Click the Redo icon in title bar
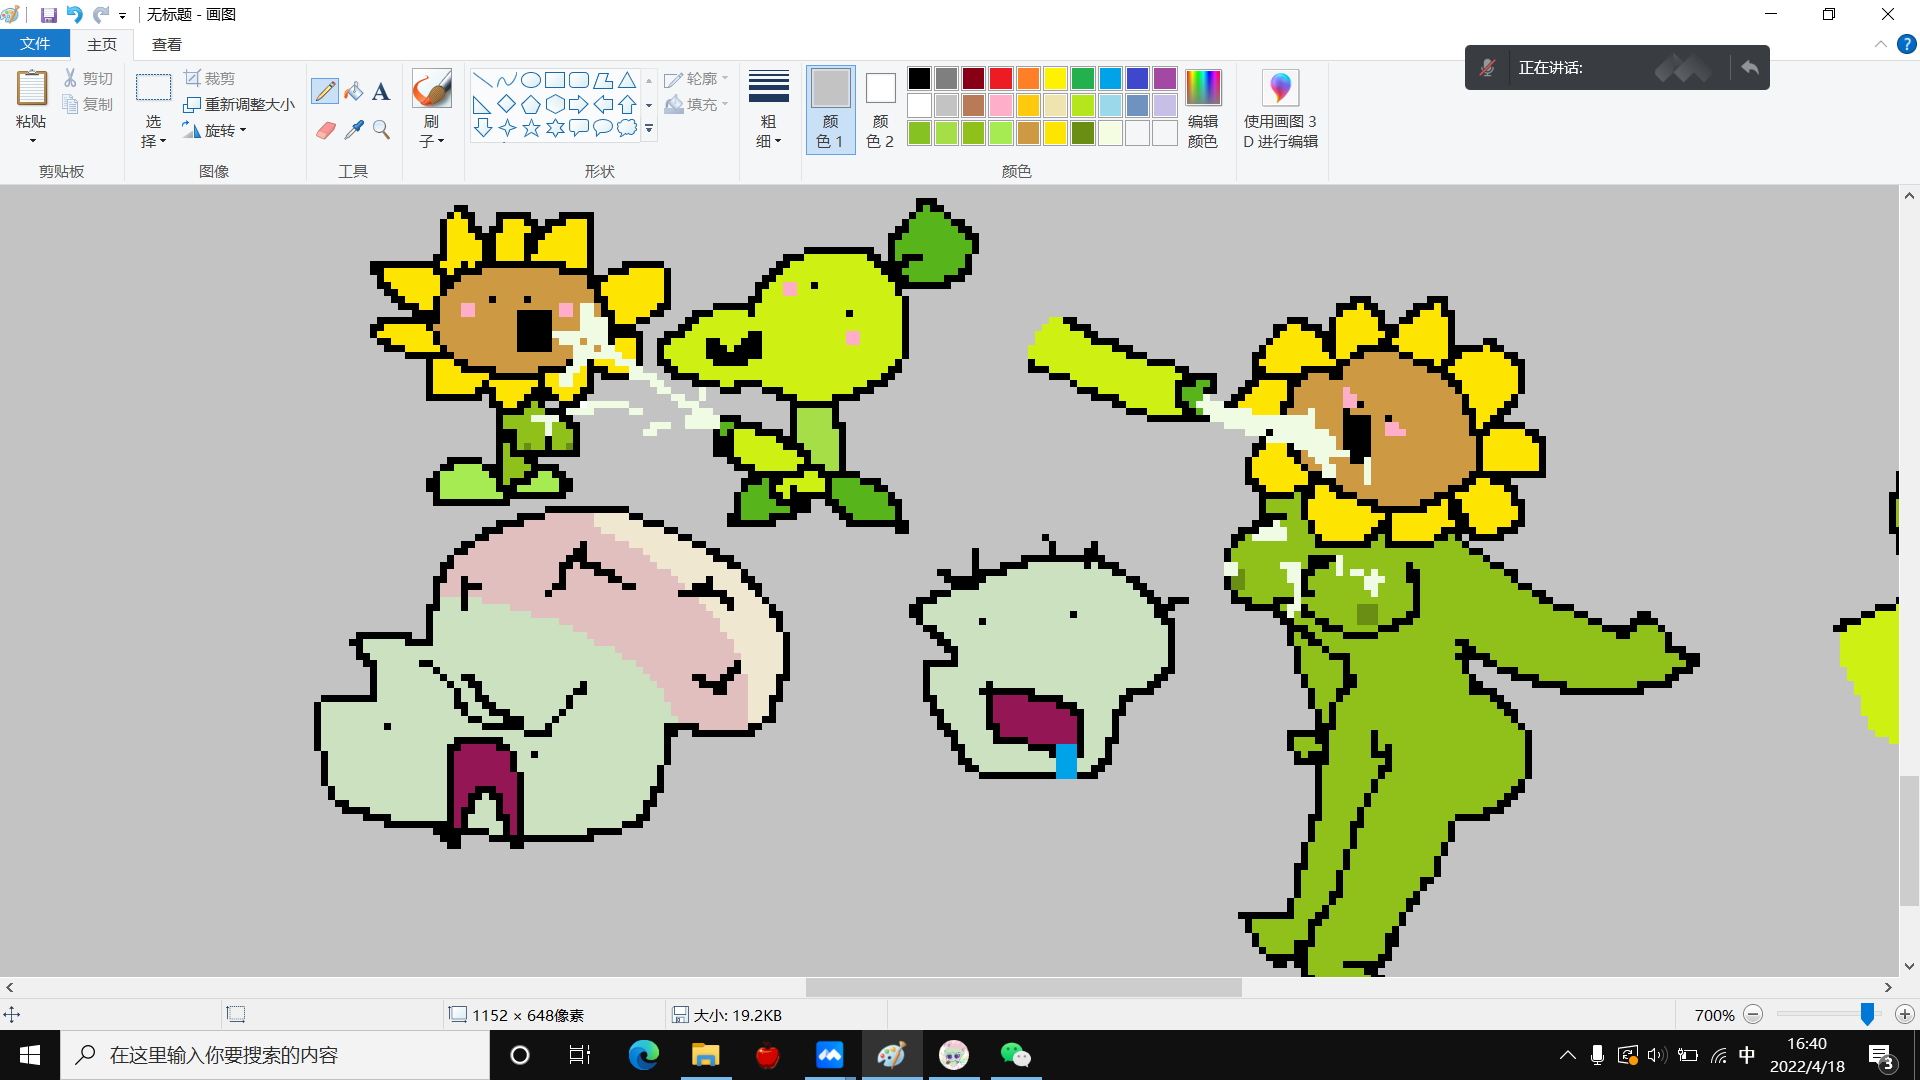The width and height of the screenshot is (1920, 1080). click(x=101, y=15)
